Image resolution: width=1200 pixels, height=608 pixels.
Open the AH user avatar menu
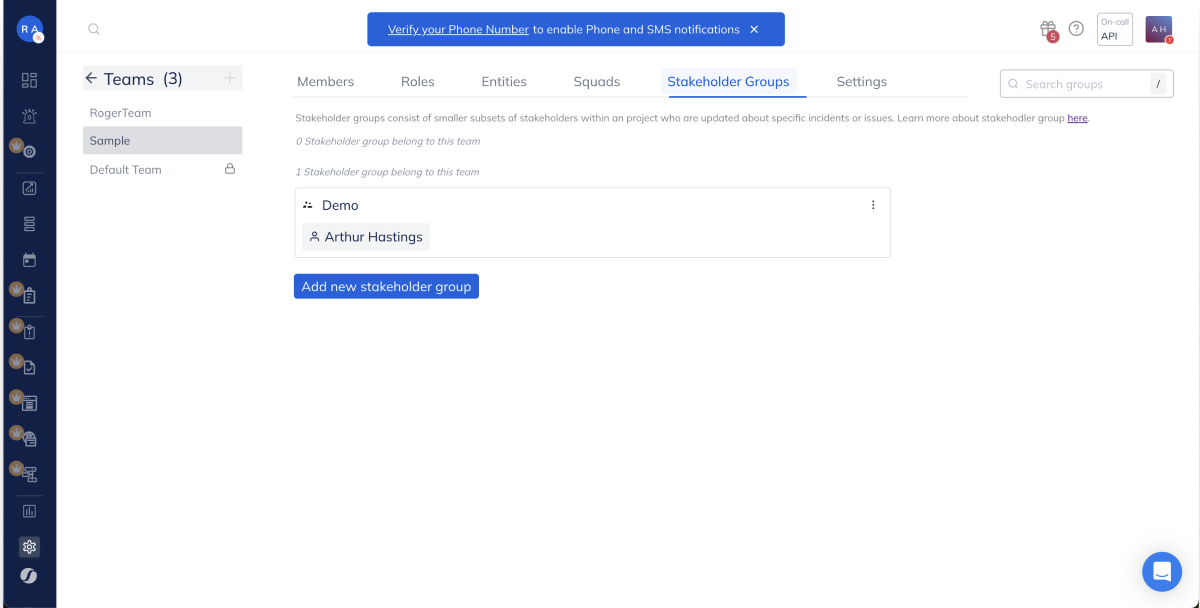(1158, 29)
